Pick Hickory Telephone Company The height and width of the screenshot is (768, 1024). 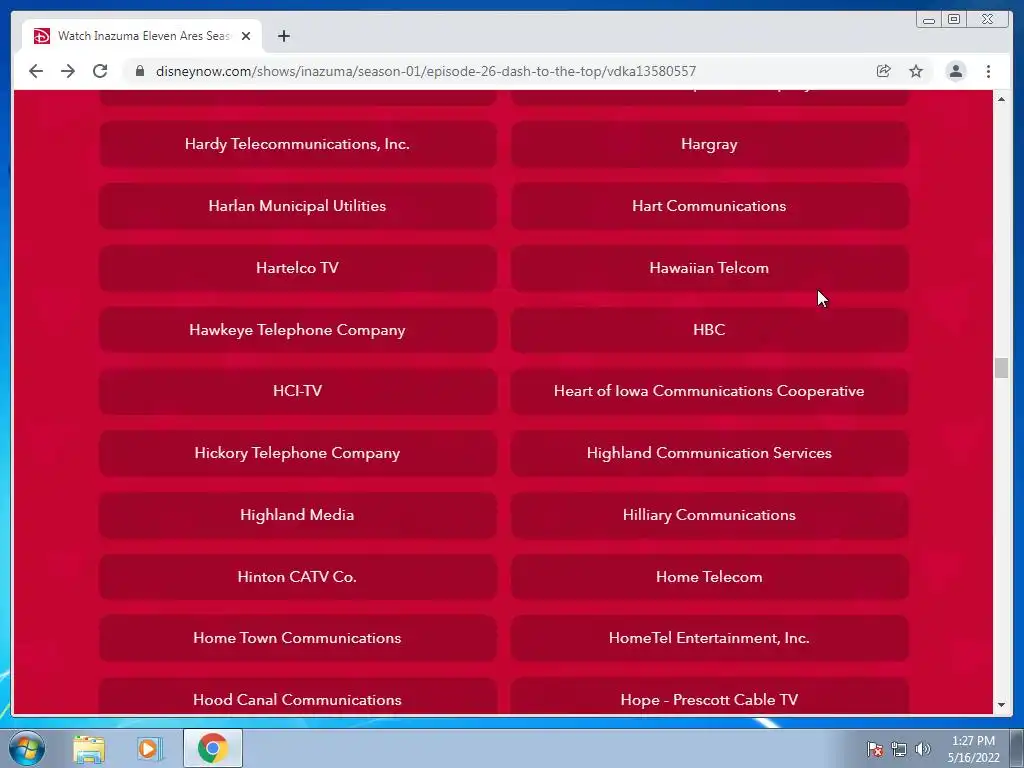coord(297,453)
